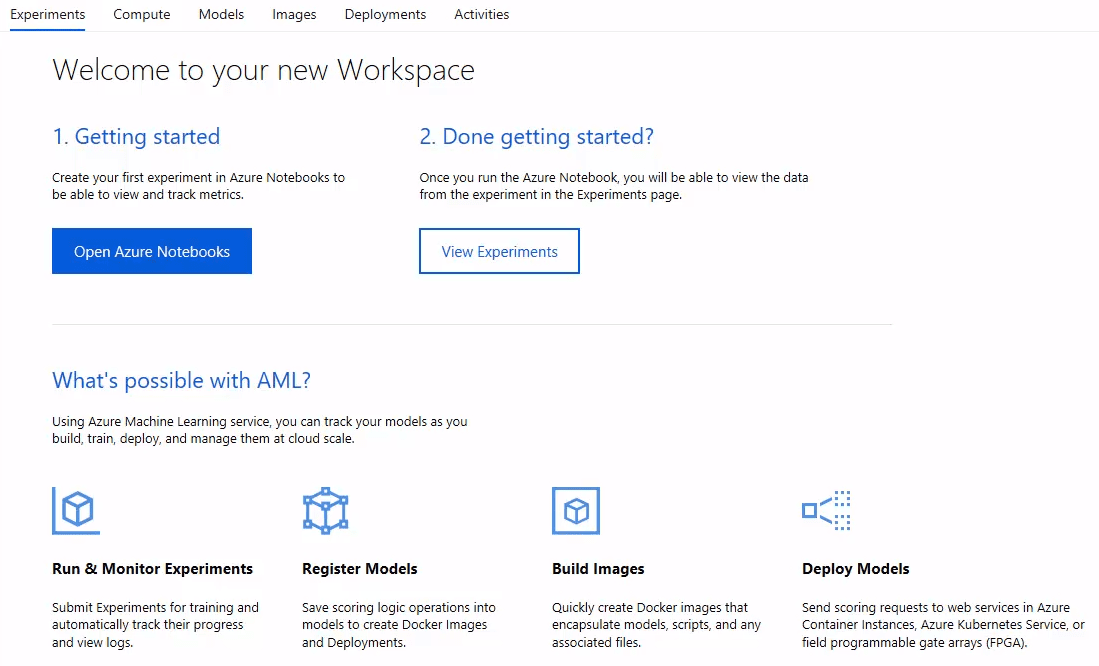Click the '2. Done getting started?' heading
1099x666 pixels.
(x=536, y=136)
